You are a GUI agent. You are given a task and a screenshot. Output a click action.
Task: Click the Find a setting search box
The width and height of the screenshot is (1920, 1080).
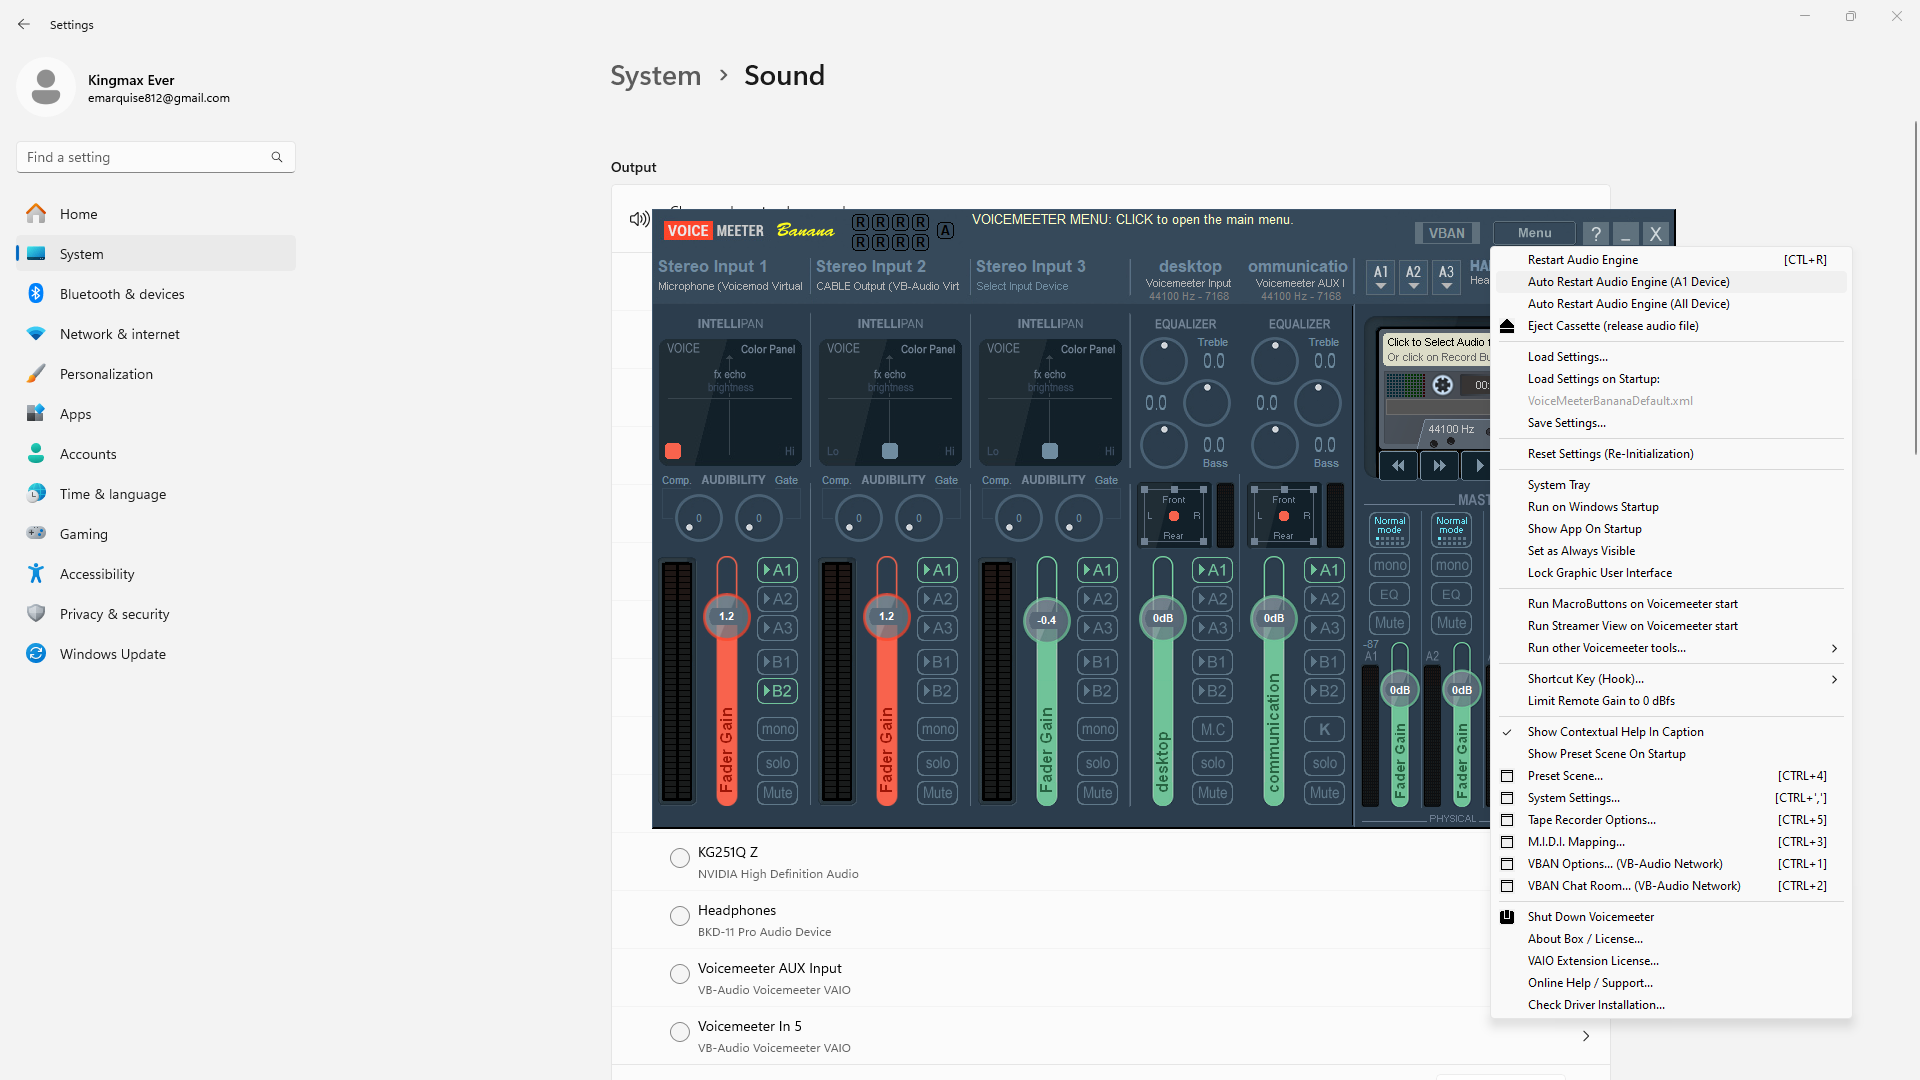pos(147,157)
